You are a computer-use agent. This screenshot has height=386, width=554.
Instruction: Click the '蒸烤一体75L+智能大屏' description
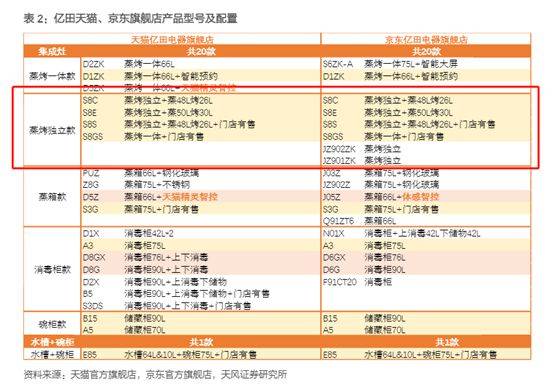(x=411, y=64)
